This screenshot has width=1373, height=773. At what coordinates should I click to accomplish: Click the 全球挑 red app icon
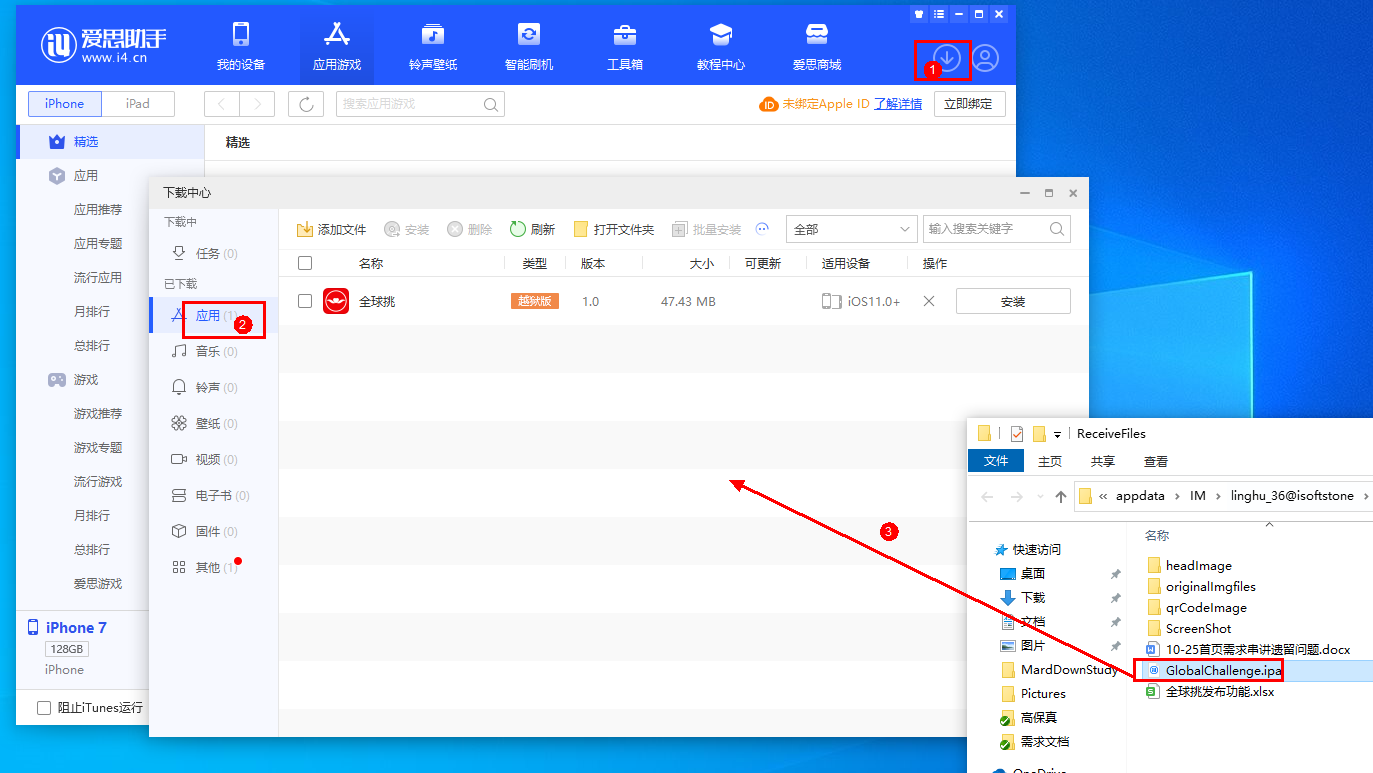point(336,301)
